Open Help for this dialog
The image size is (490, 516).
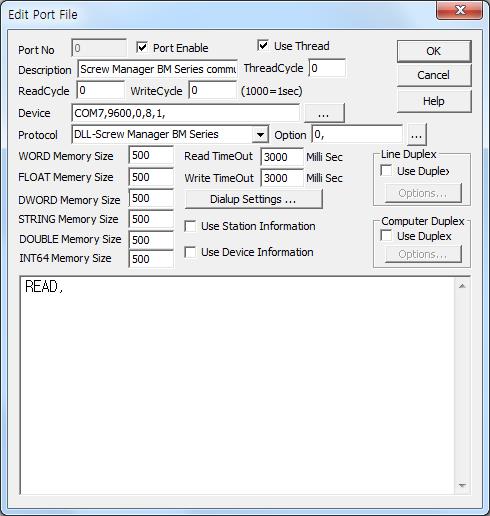pos(434,101)
